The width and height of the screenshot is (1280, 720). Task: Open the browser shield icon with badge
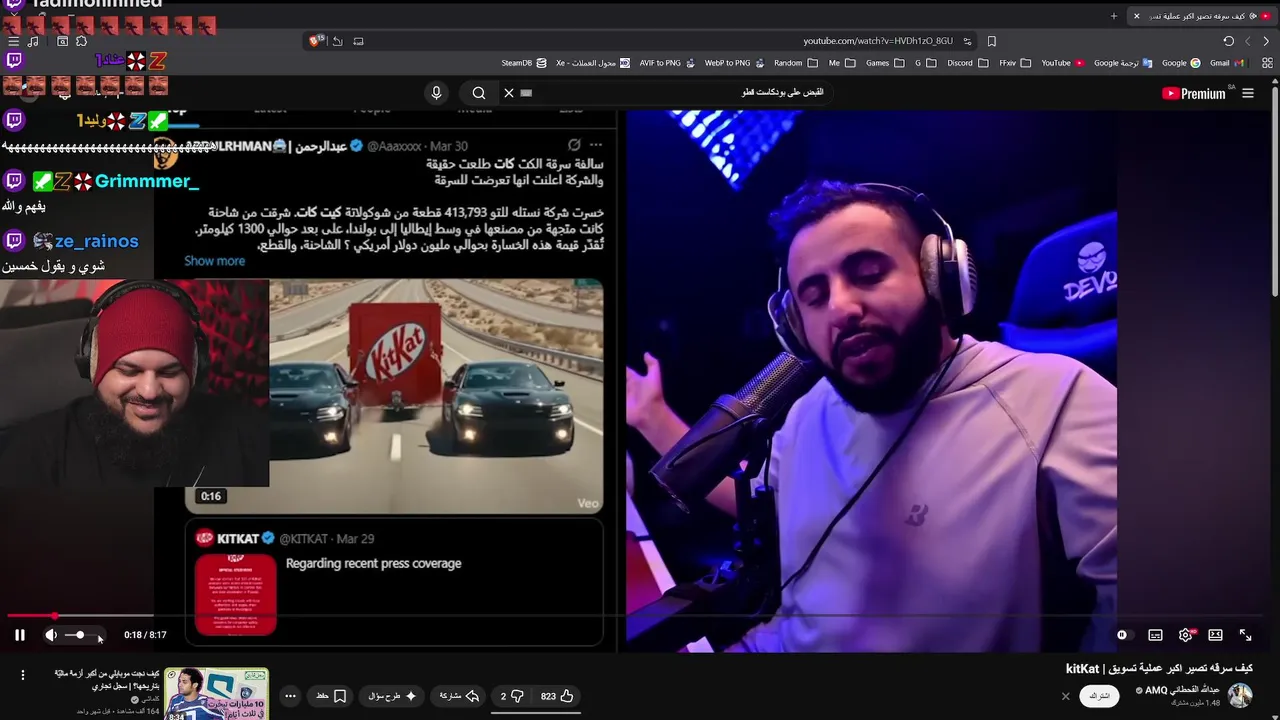tap(317, 41)
